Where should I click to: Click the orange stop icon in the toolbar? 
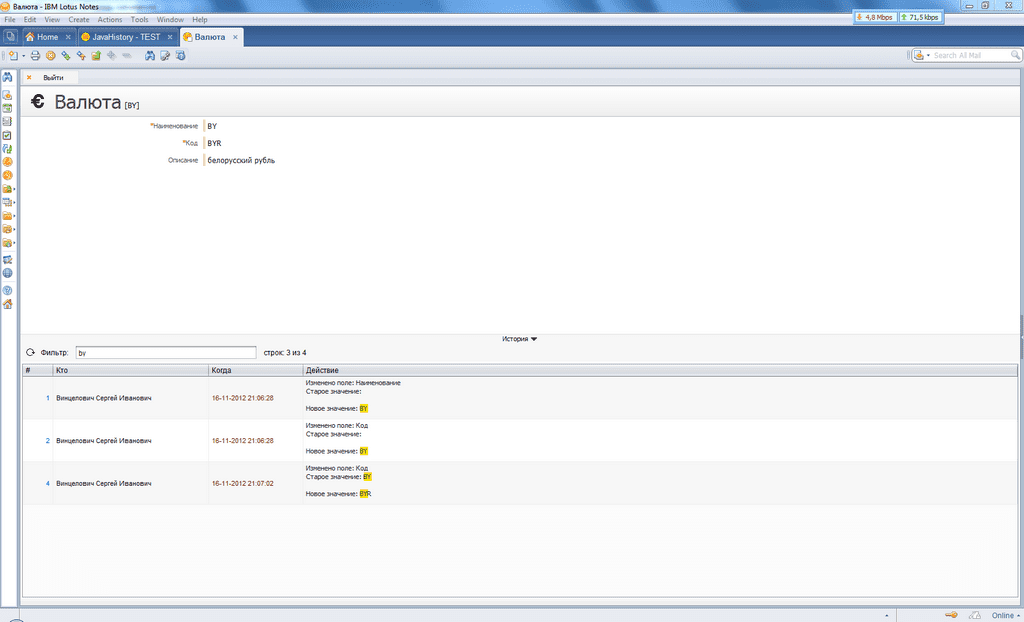[x=50, y=56]
